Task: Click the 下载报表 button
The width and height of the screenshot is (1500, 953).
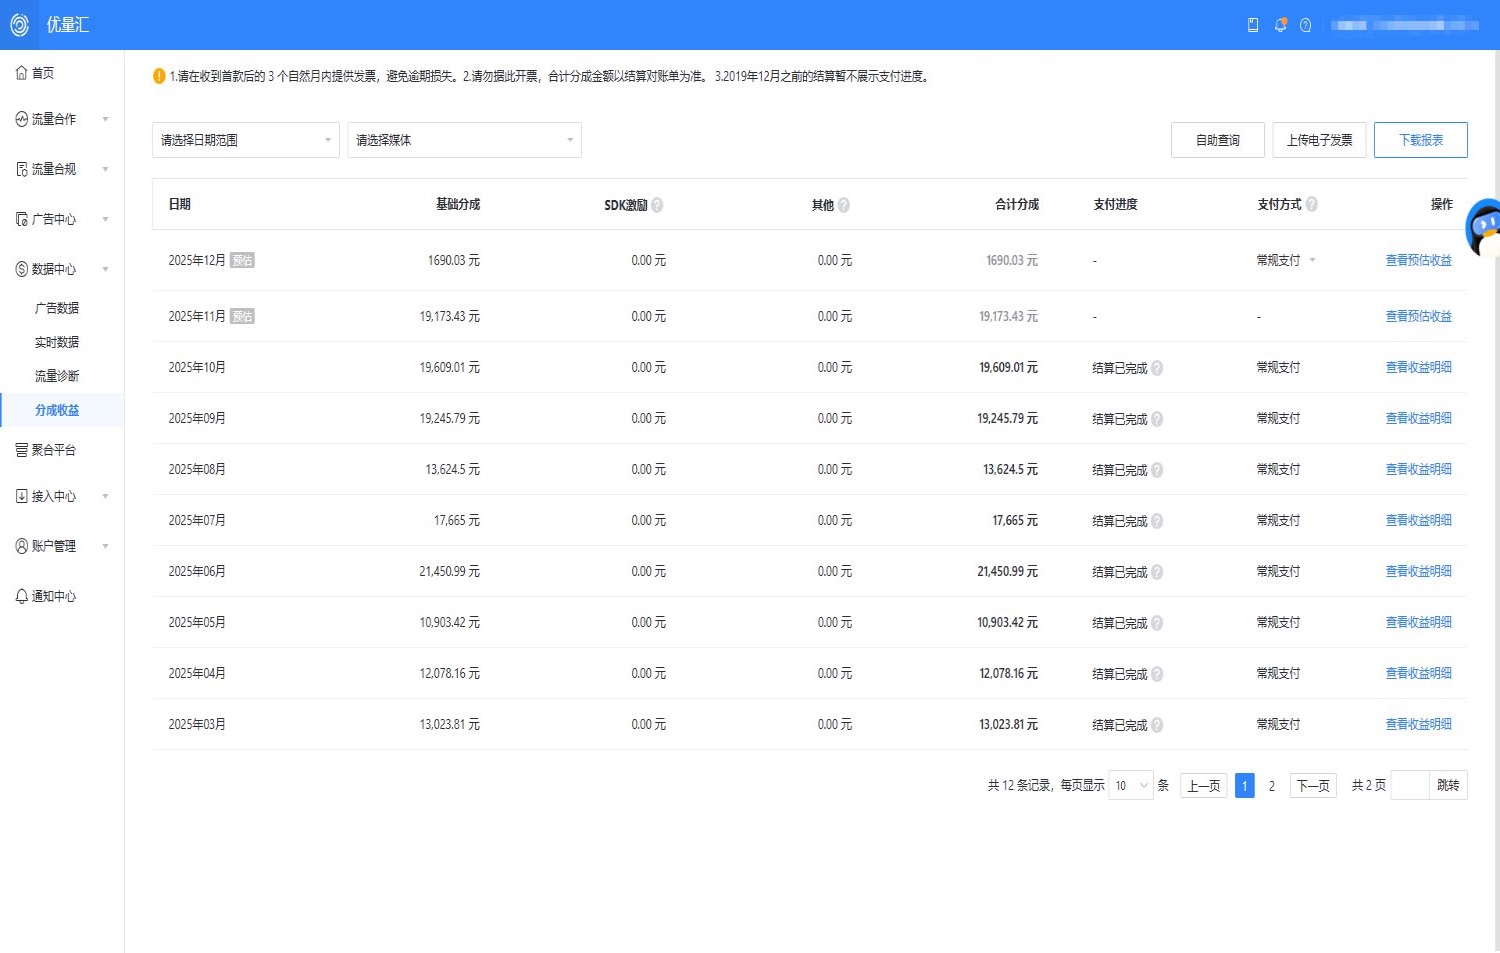Action: point(1420,140)
